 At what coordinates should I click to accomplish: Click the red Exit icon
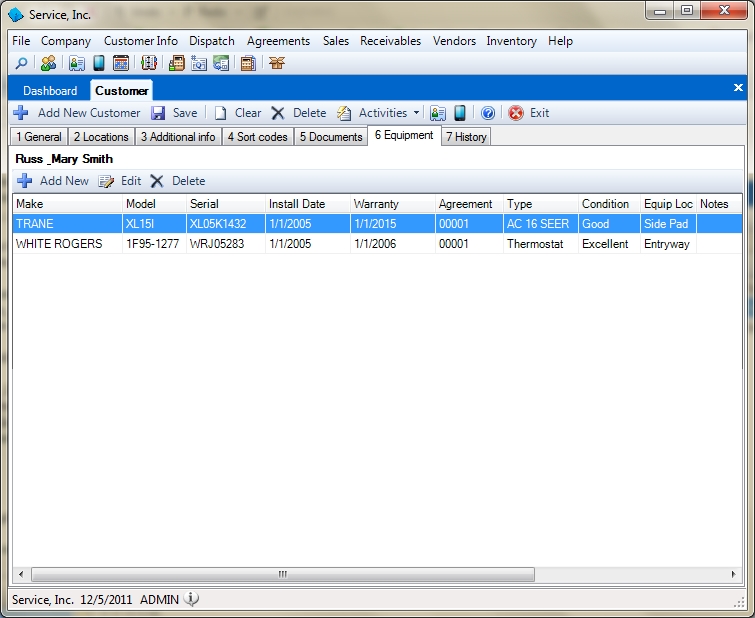point(516,113)
